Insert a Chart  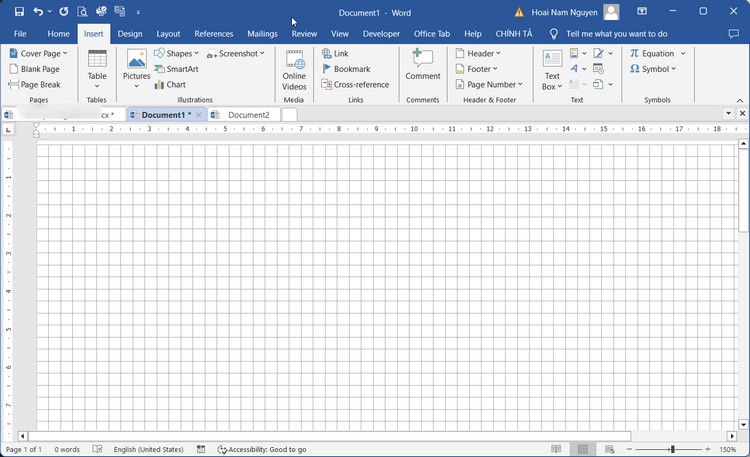coord(170,85)
